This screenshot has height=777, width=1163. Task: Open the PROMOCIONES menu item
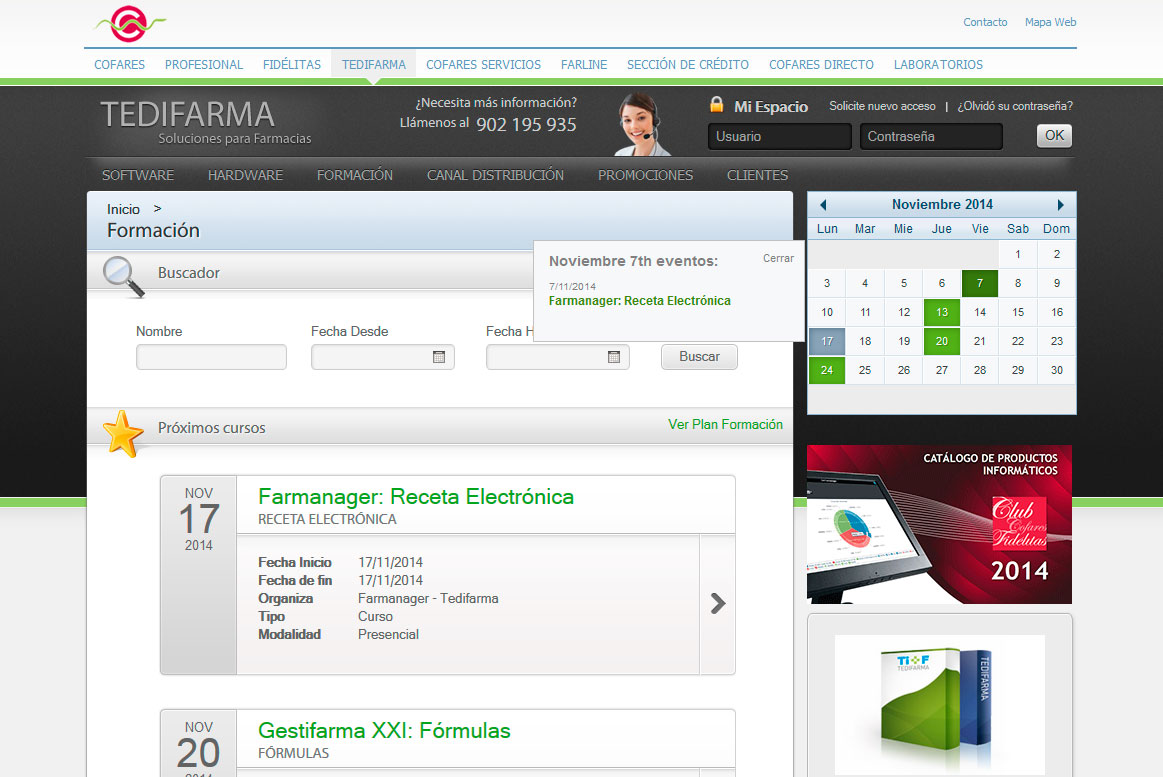(645, 175)
